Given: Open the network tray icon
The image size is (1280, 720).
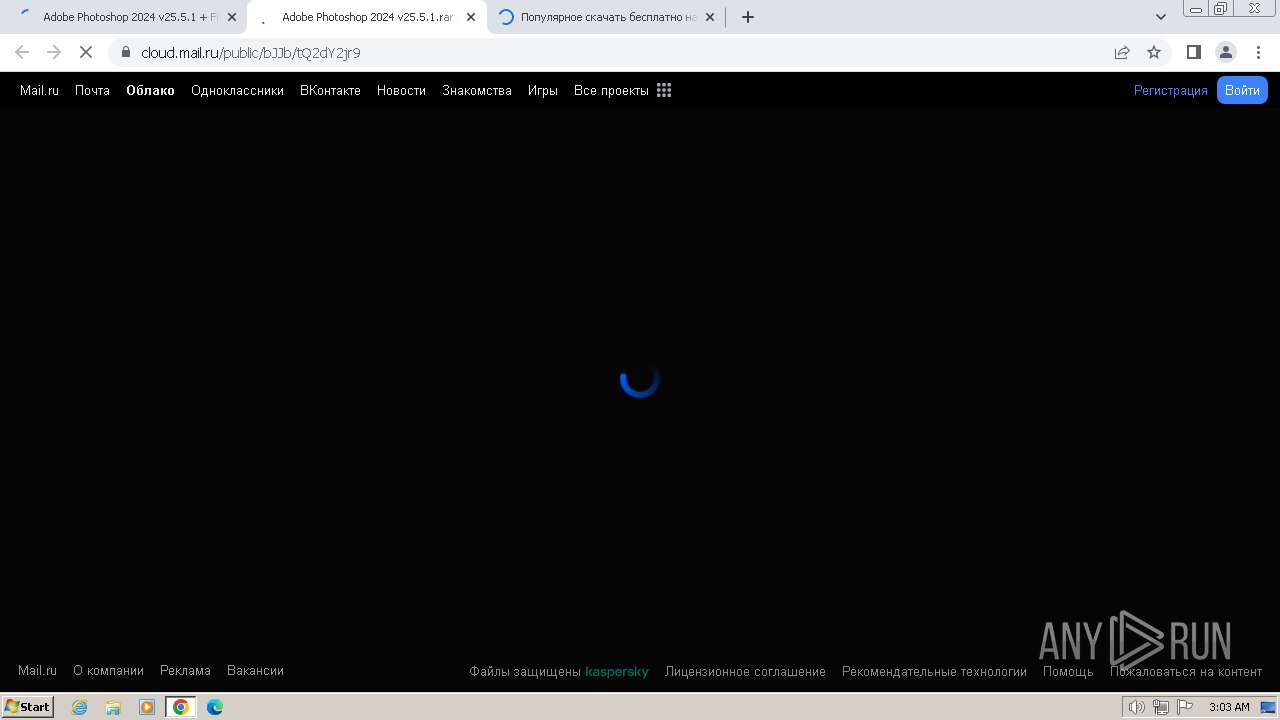Looking at the screenshot, I should tap(1161, 707).
